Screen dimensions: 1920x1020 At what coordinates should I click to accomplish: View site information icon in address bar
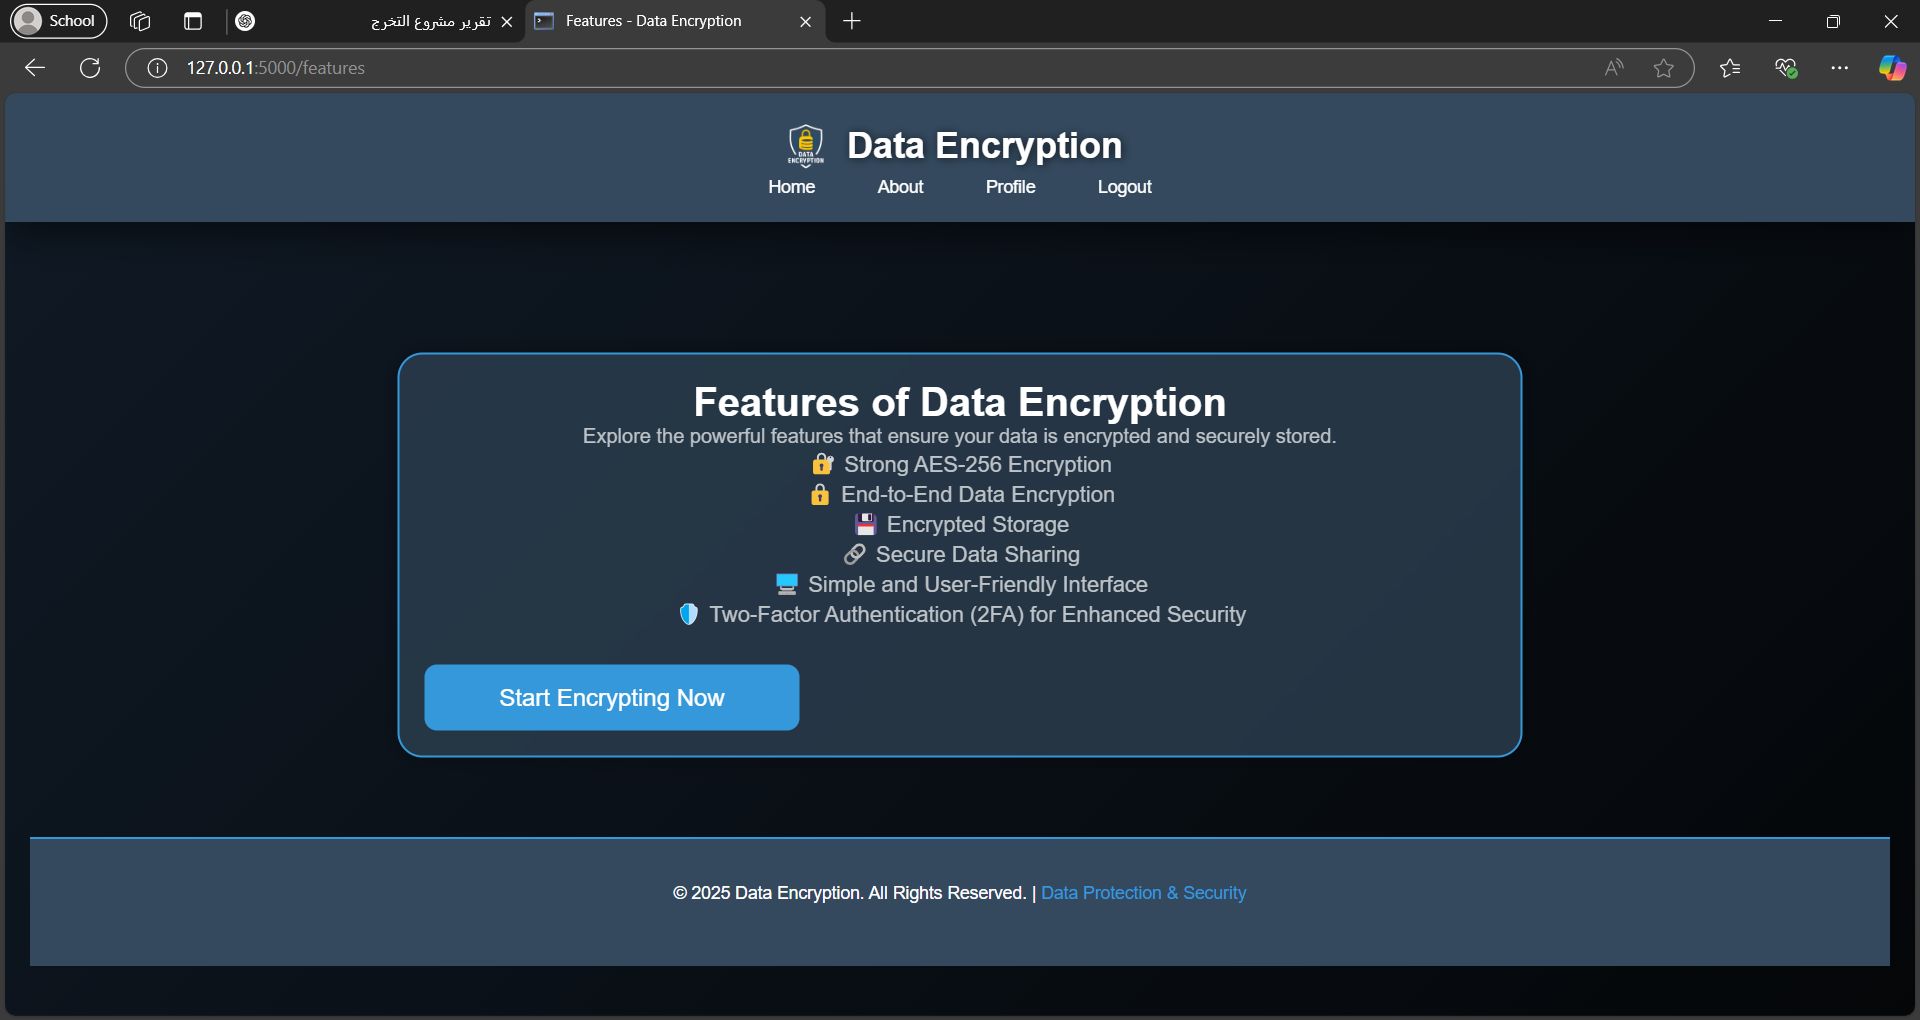pyautogui.click(x=157, y=68)
